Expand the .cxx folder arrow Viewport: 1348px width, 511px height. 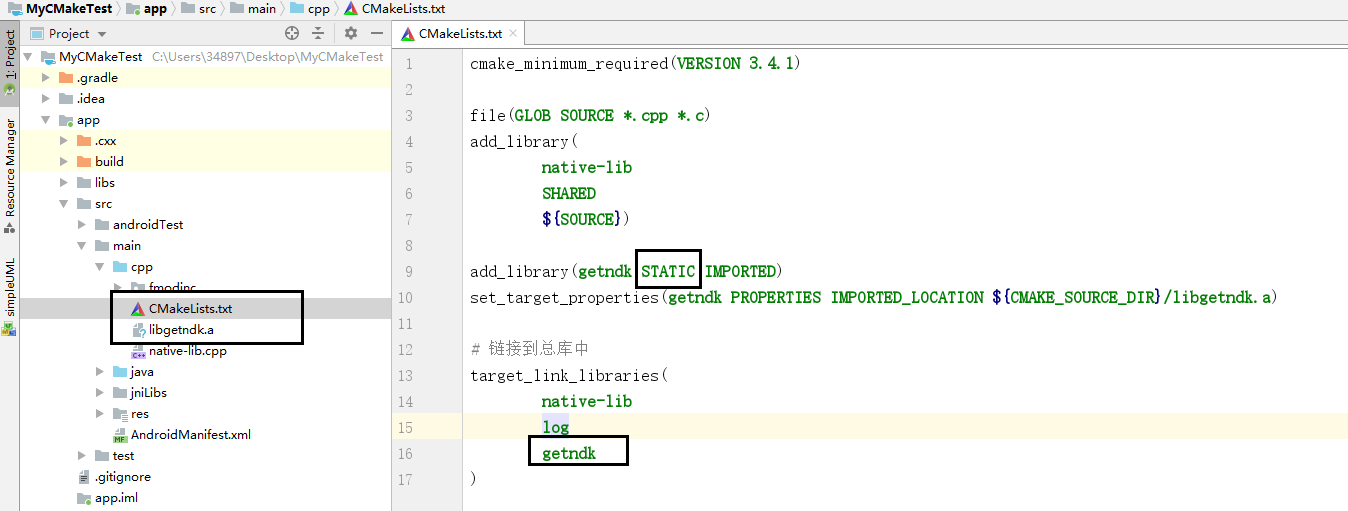[x=64, y=141]
